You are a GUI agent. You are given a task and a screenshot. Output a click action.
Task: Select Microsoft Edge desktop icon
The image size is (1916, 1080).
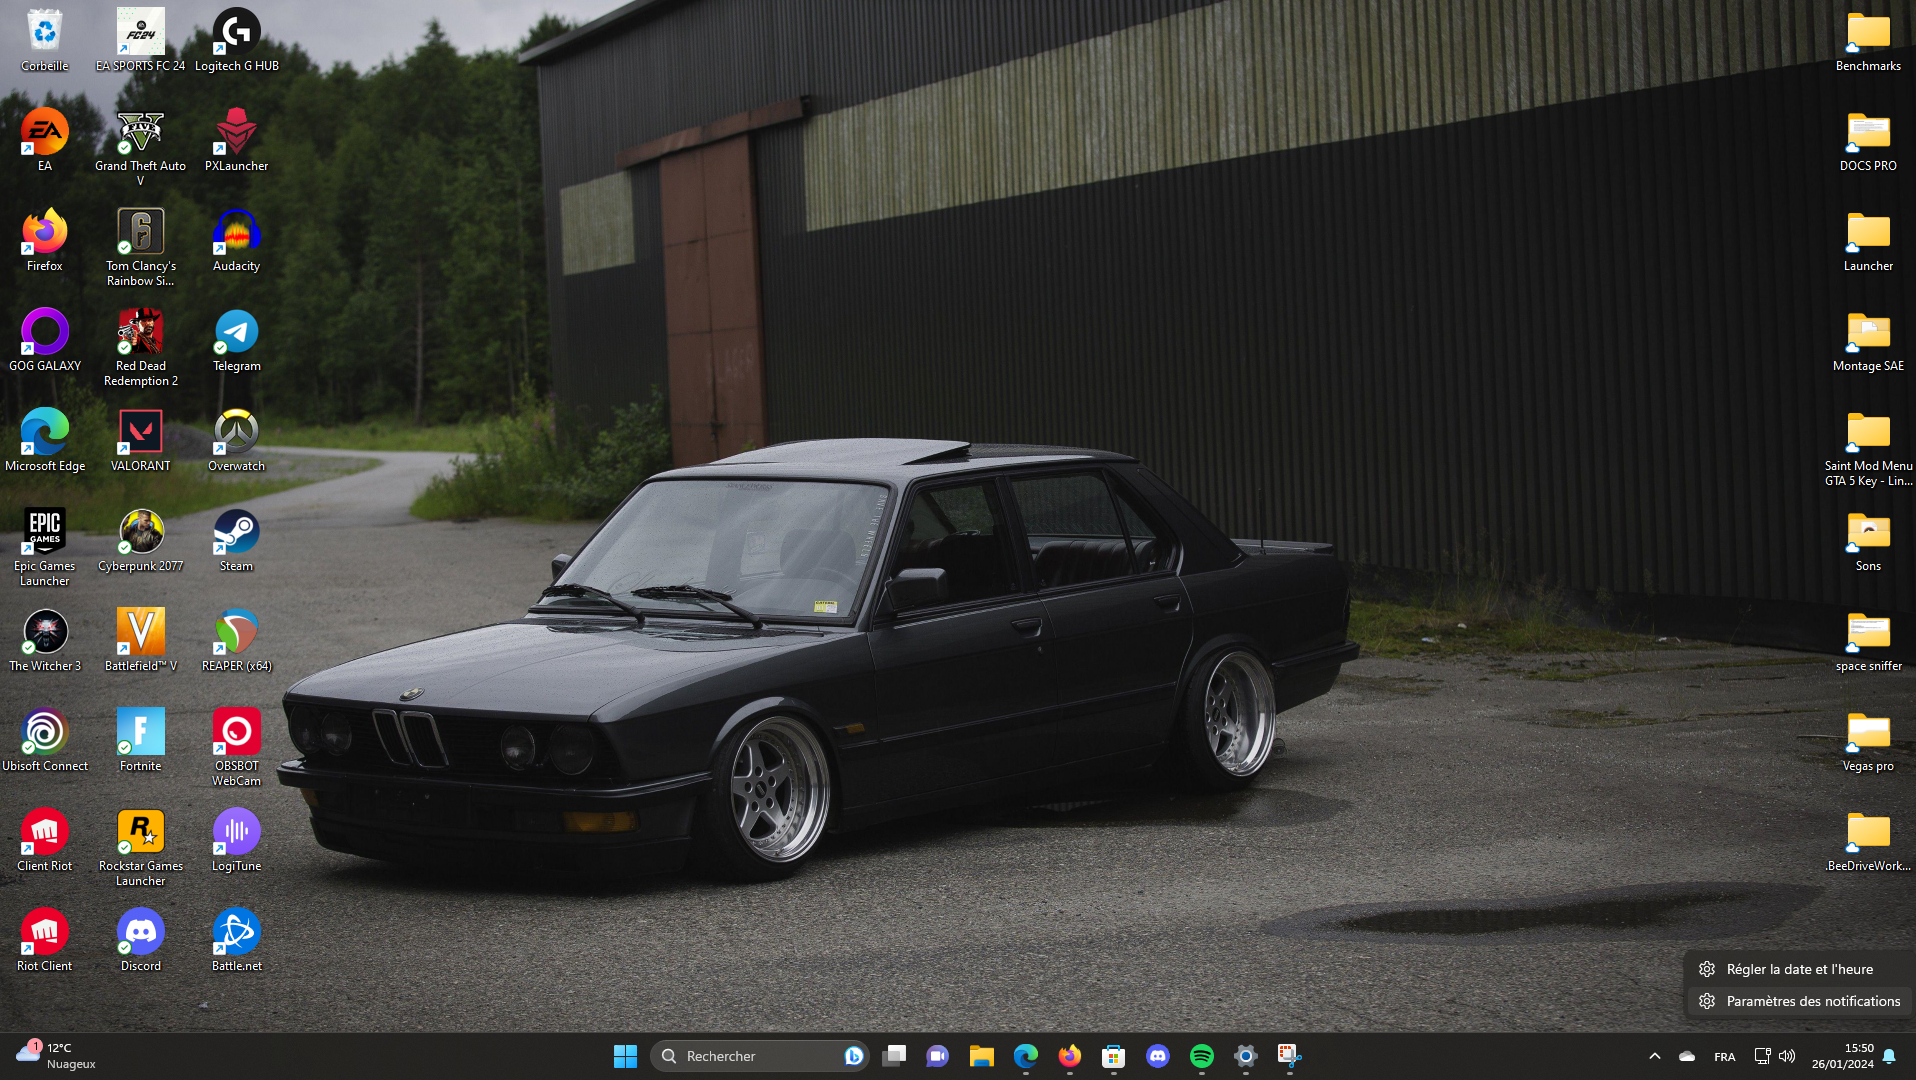pyautogui.click(x=45, y=440)
